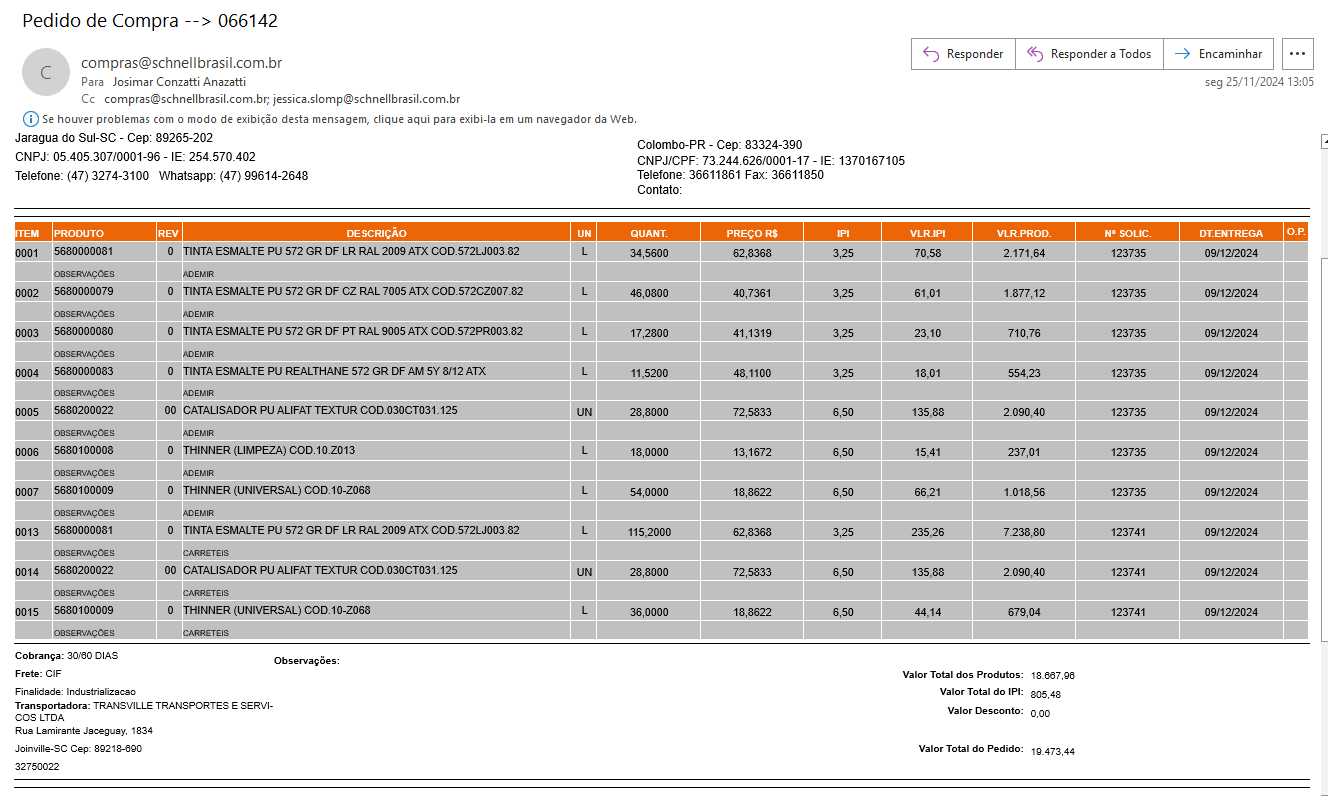This screenshot has height=796, width=1328.
Task: Click the view in web browser notice text
Action: [x=339, y=119]
